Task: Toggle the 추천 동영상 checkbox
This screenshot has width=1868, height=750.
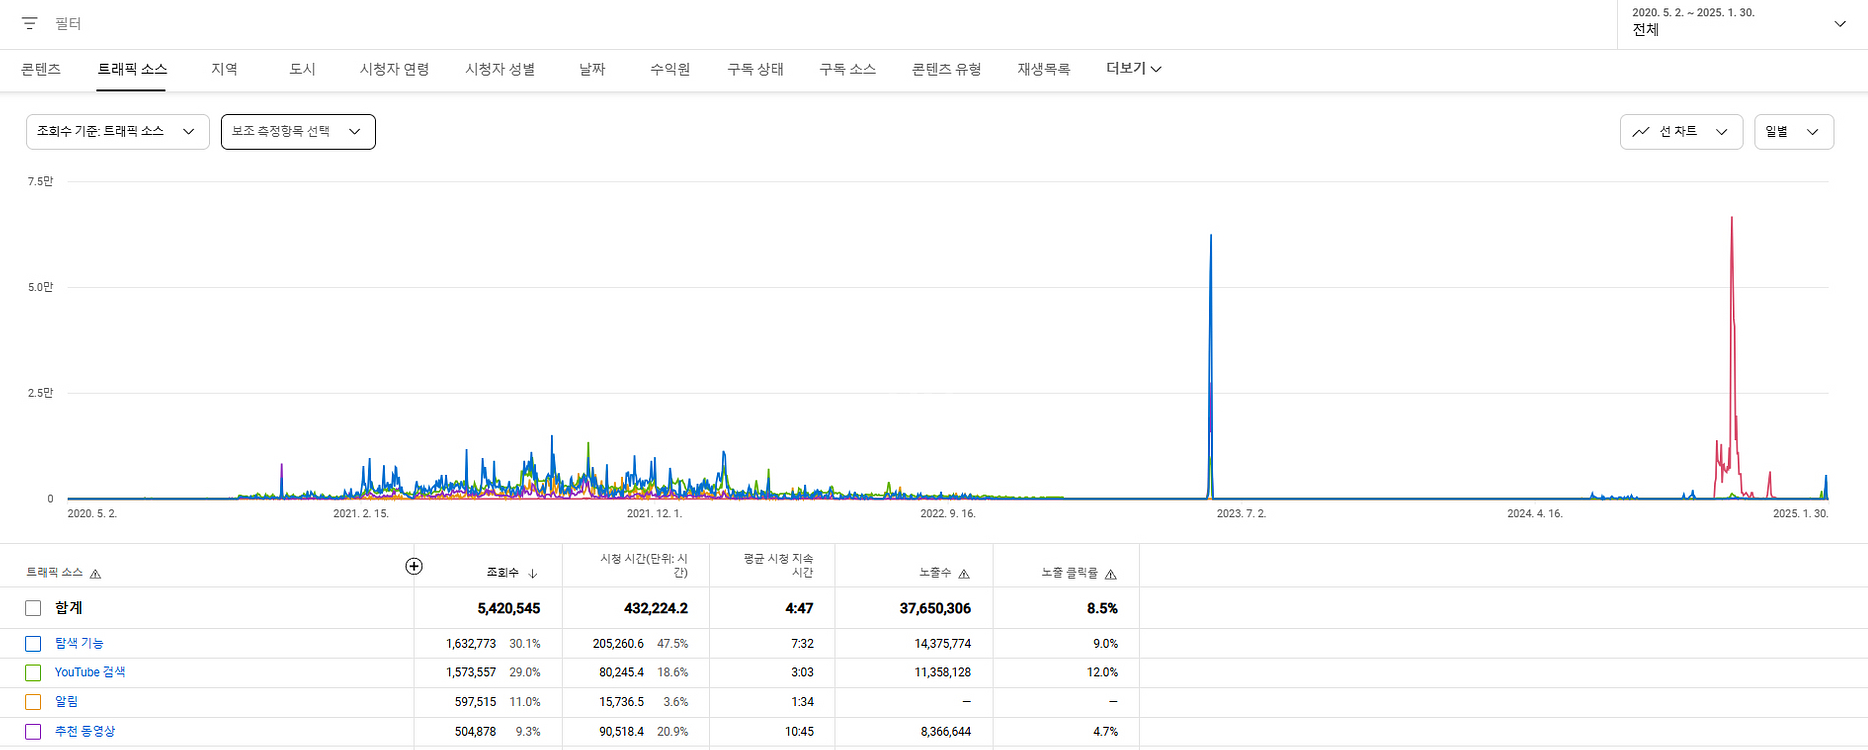Action: 33,732
